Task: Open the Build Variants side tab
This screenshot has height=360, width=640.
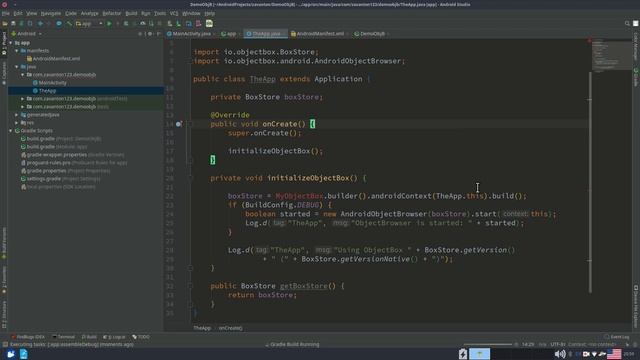Action: [x=4, y=243]
